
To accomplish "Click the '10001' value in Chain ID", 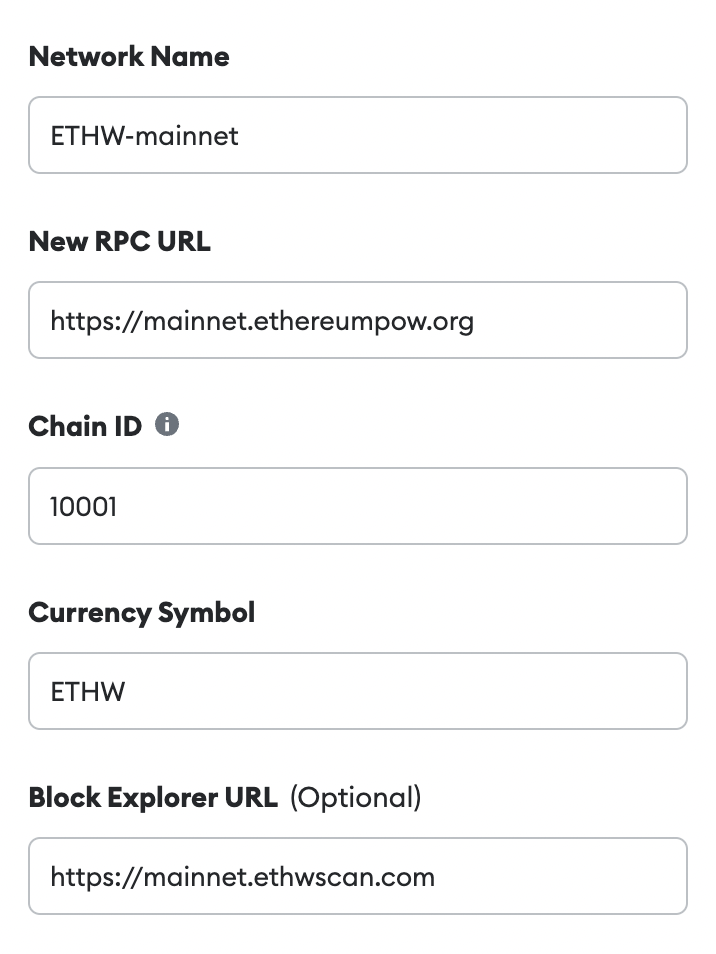I will click(x=83, y=506).
